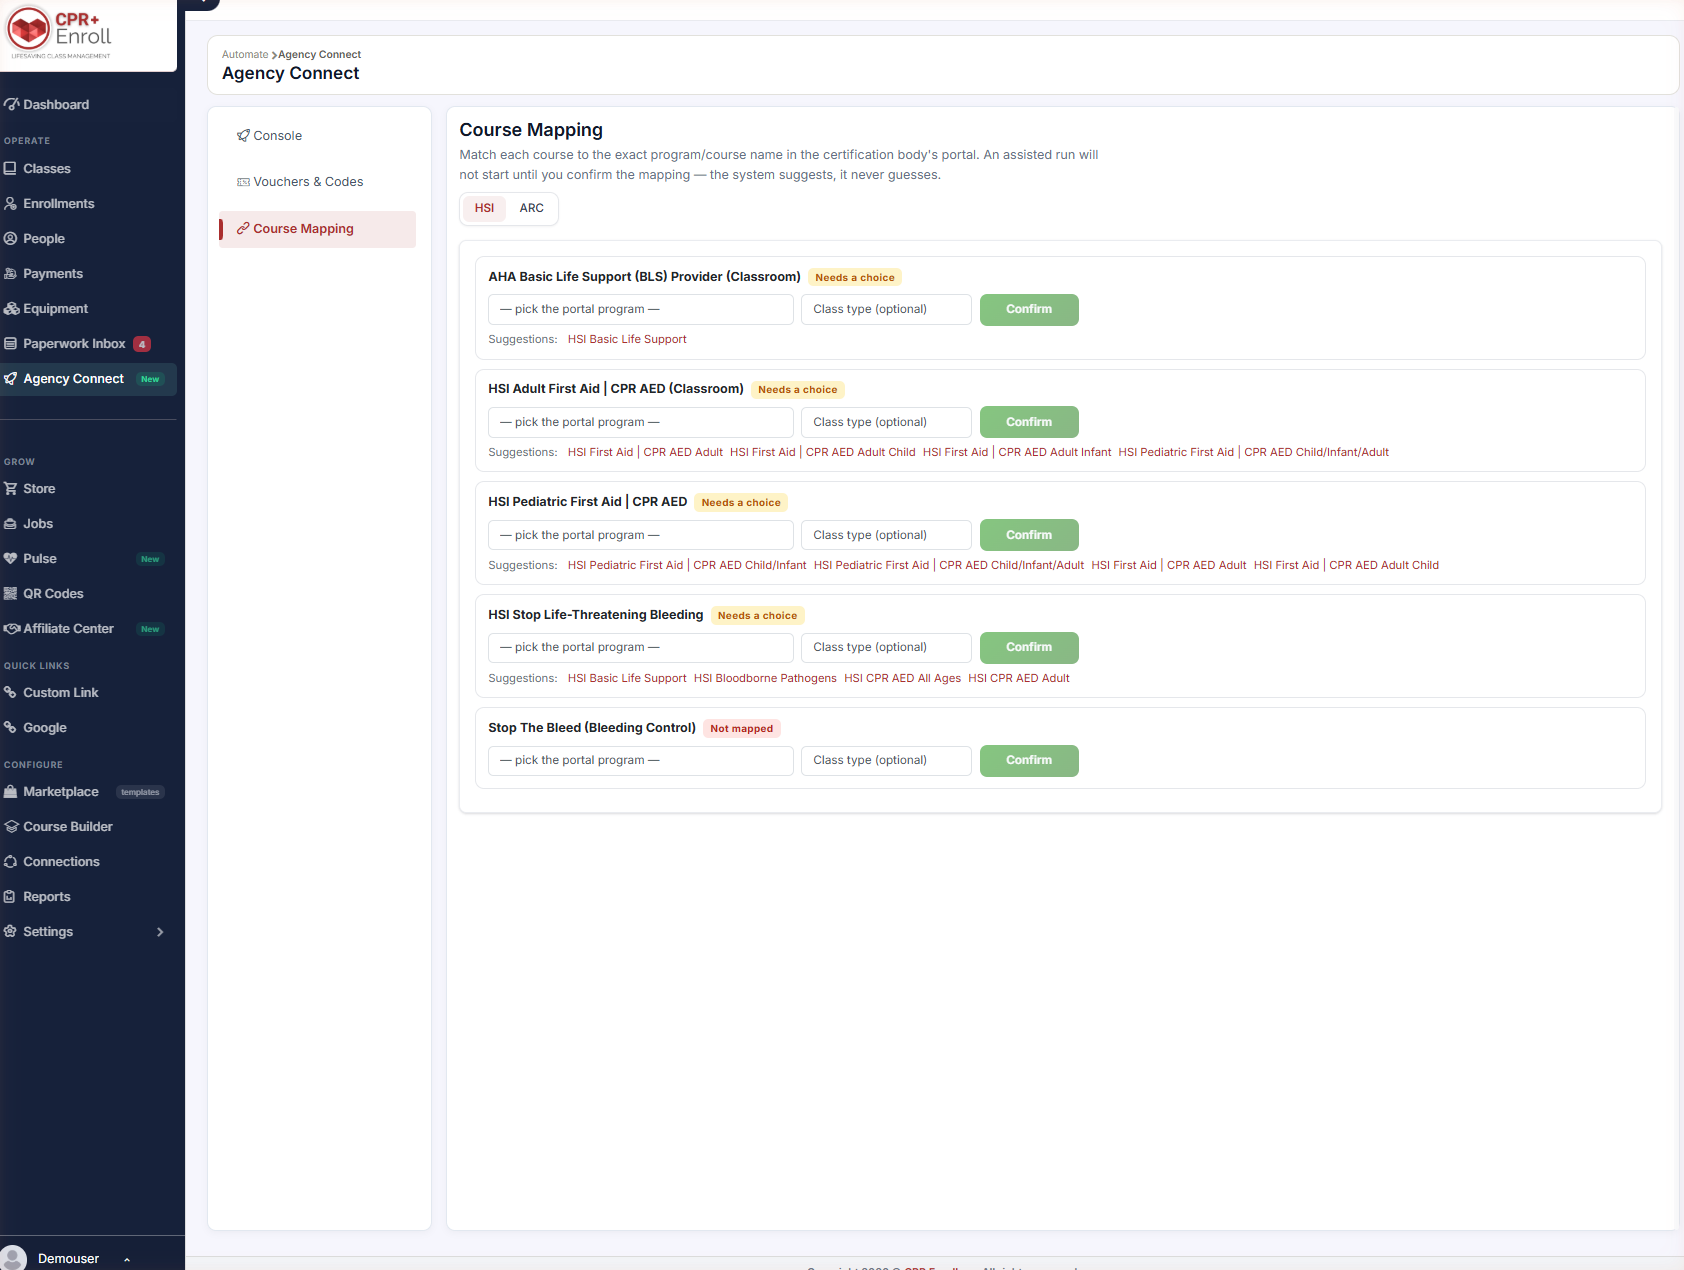1684x1270 pixels.
Task: Pick the HSI CPR AED All Ages suggestion
Action: tap(902, 678)
